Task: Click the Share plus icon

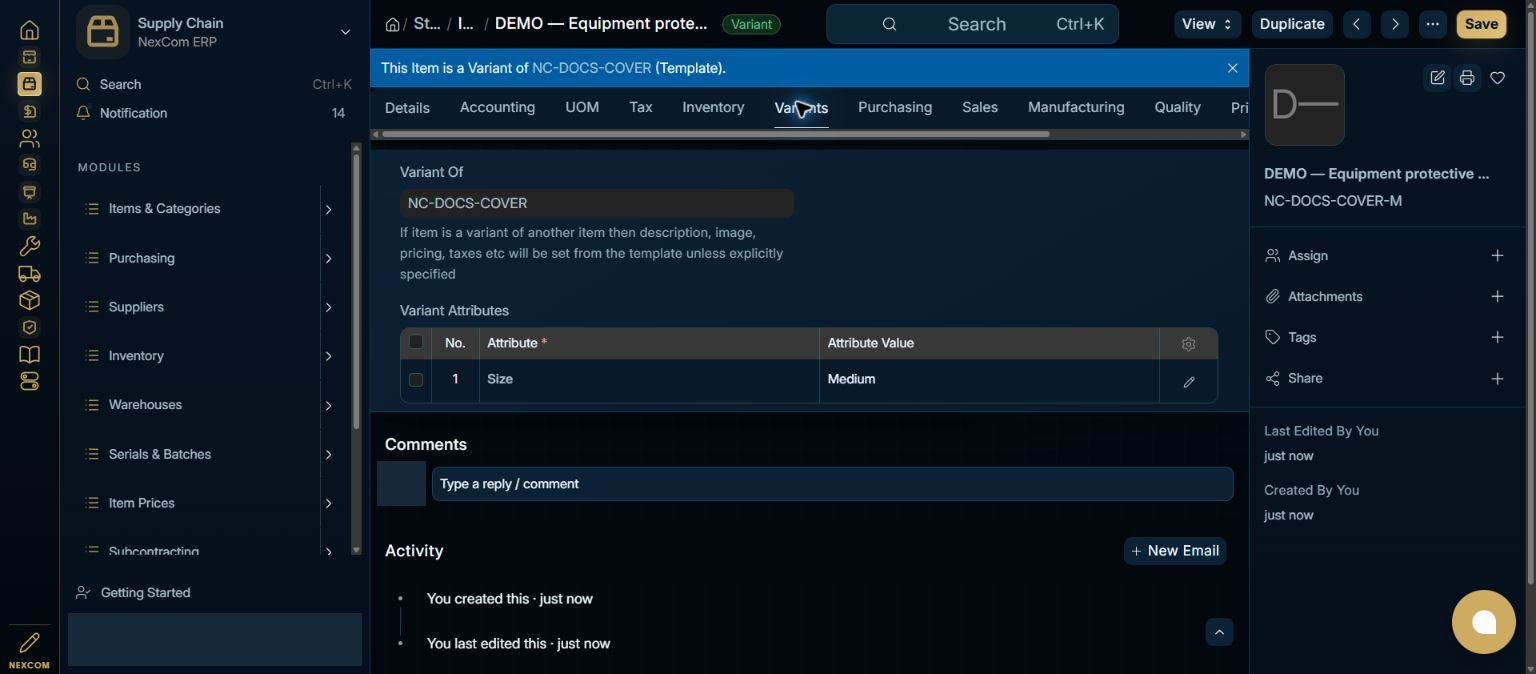Action: (x=1497, y=379)
